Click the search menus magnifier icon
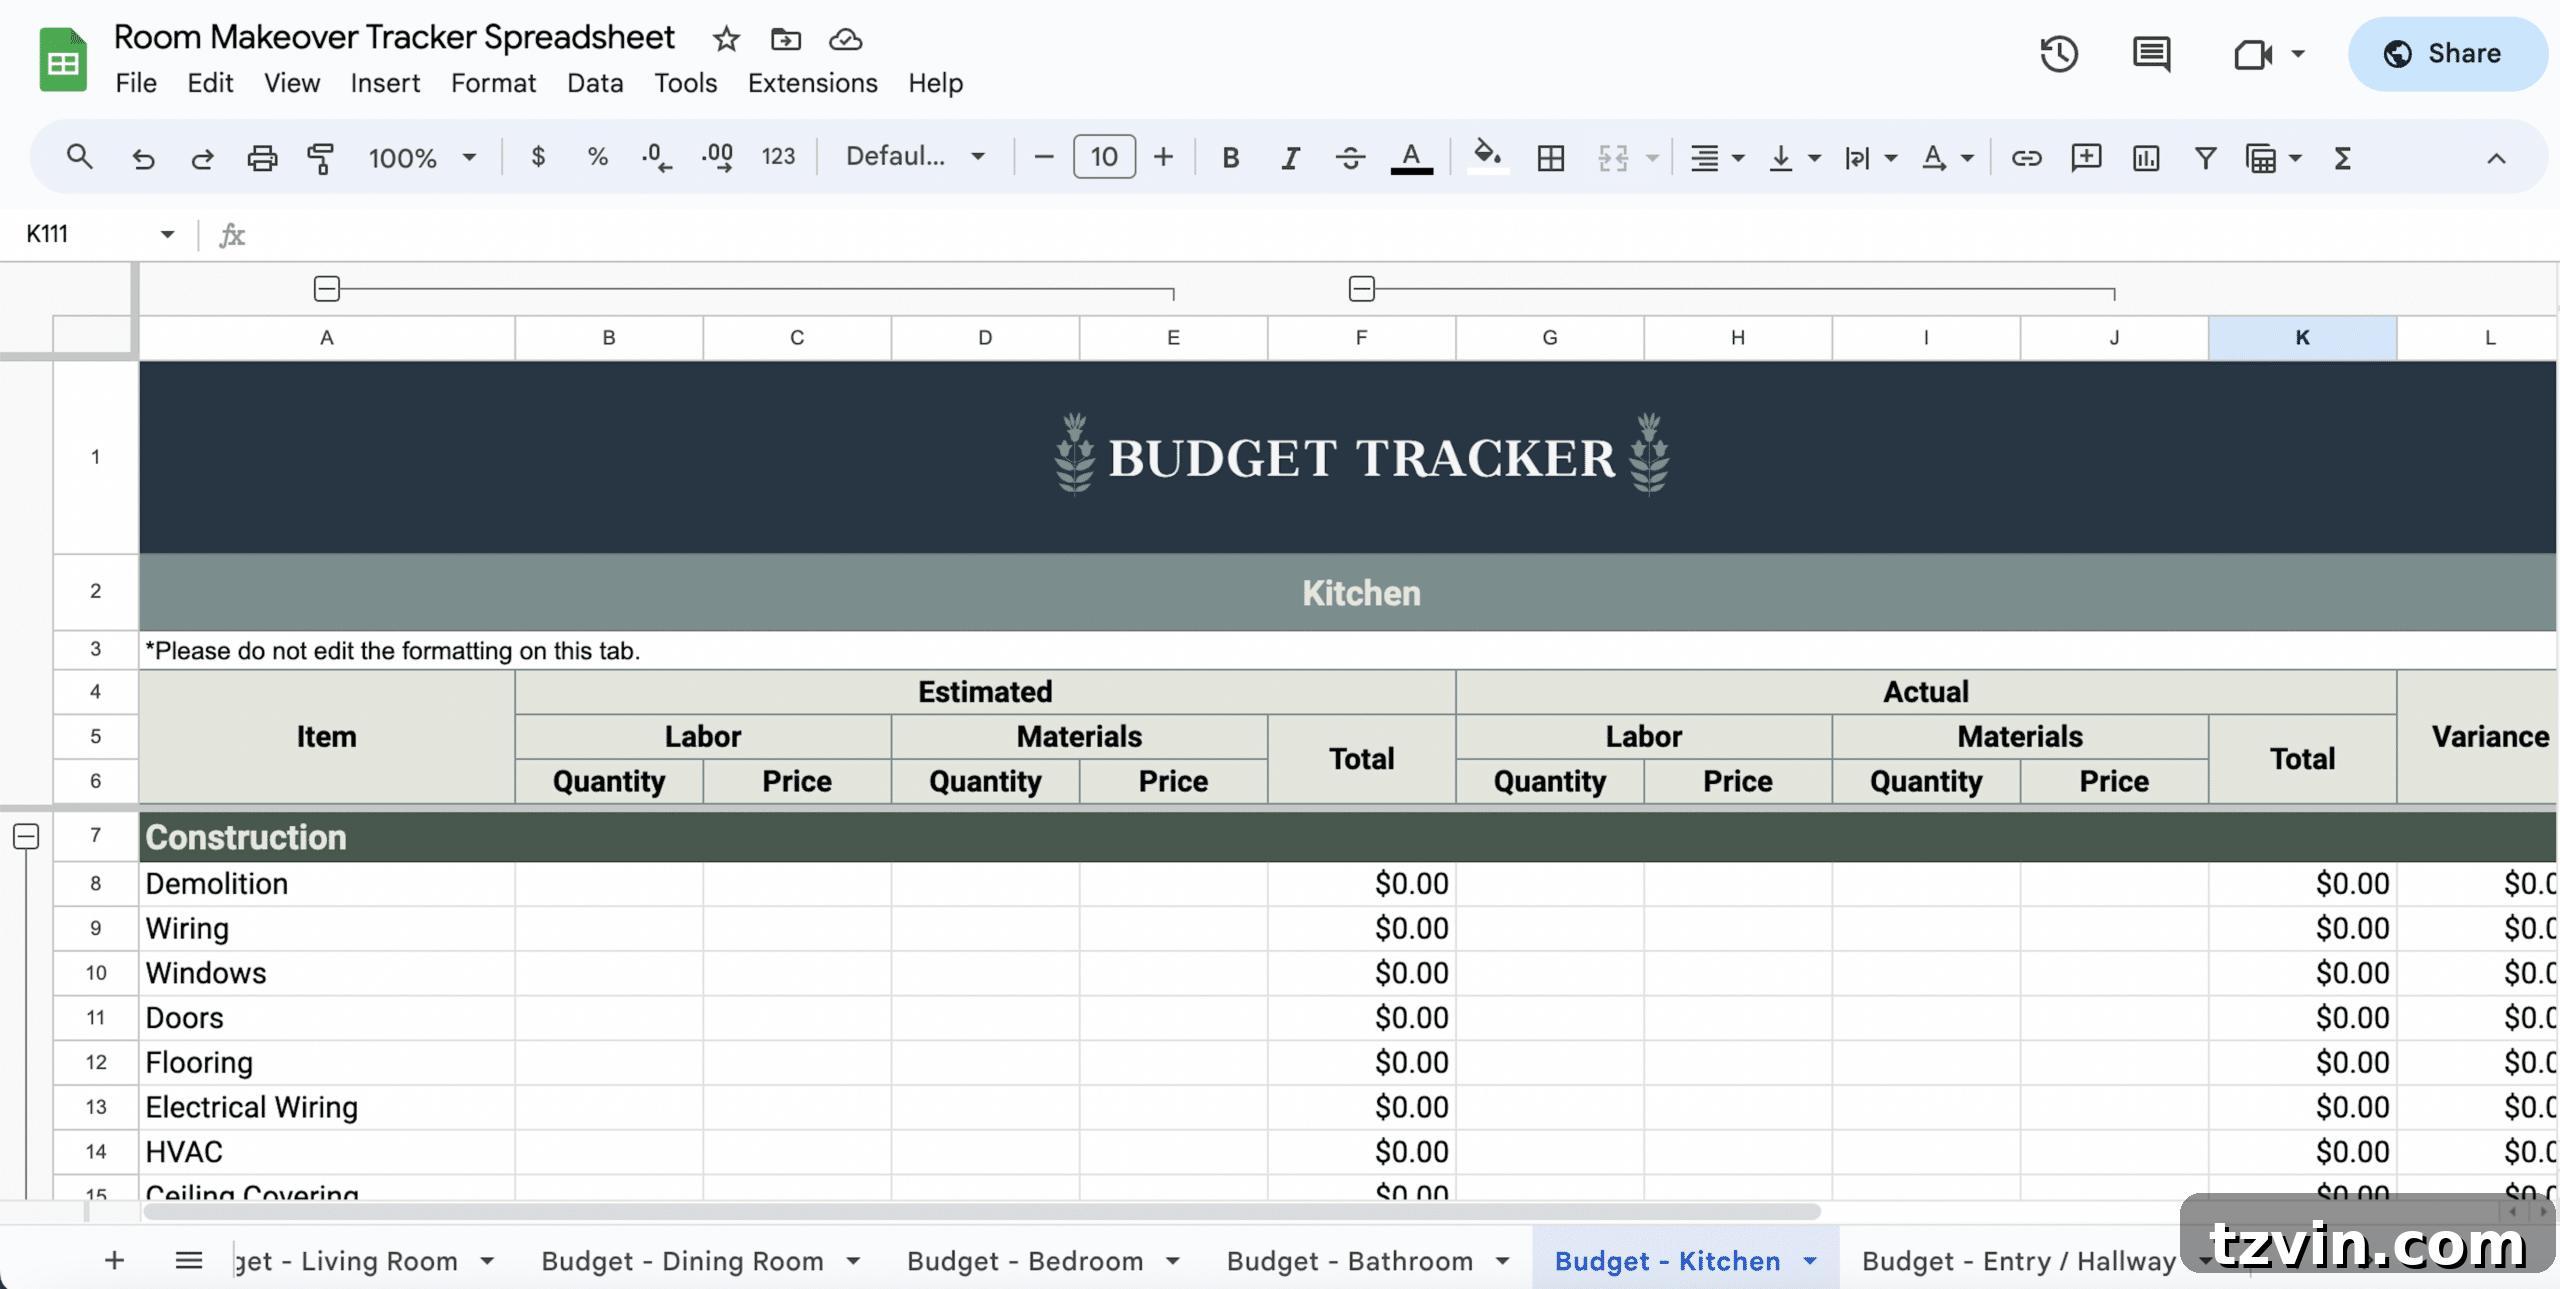 tap(79, 157)
